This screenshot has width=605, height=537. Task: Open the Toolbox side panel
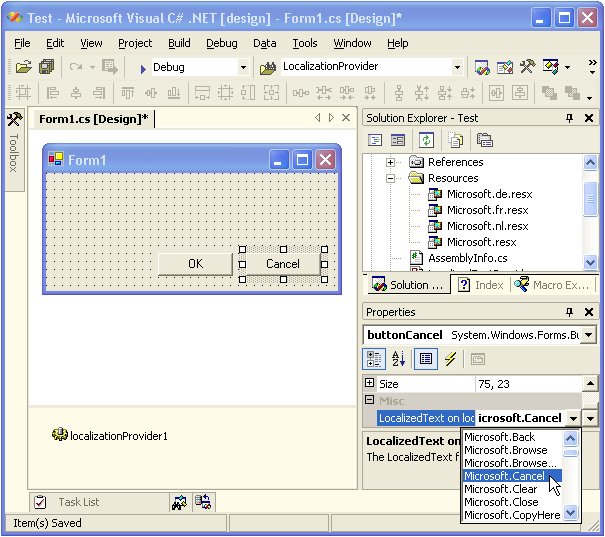[x=14, y=150]
